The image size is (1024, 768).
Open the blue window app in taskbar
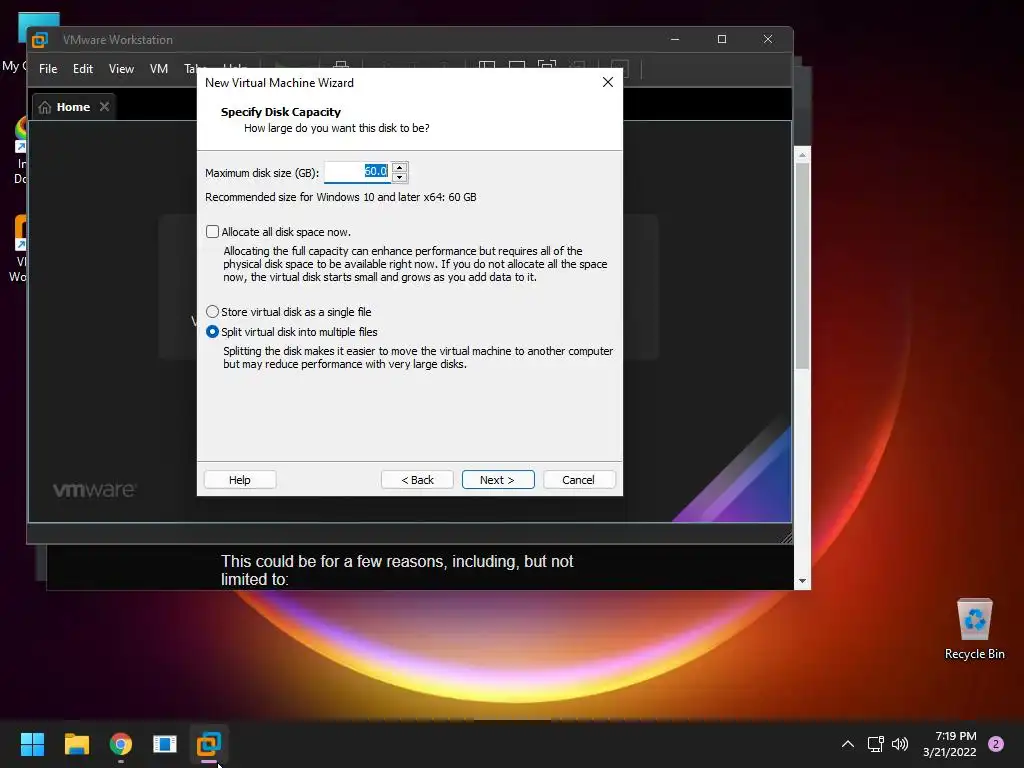click(x=165, y=744)
